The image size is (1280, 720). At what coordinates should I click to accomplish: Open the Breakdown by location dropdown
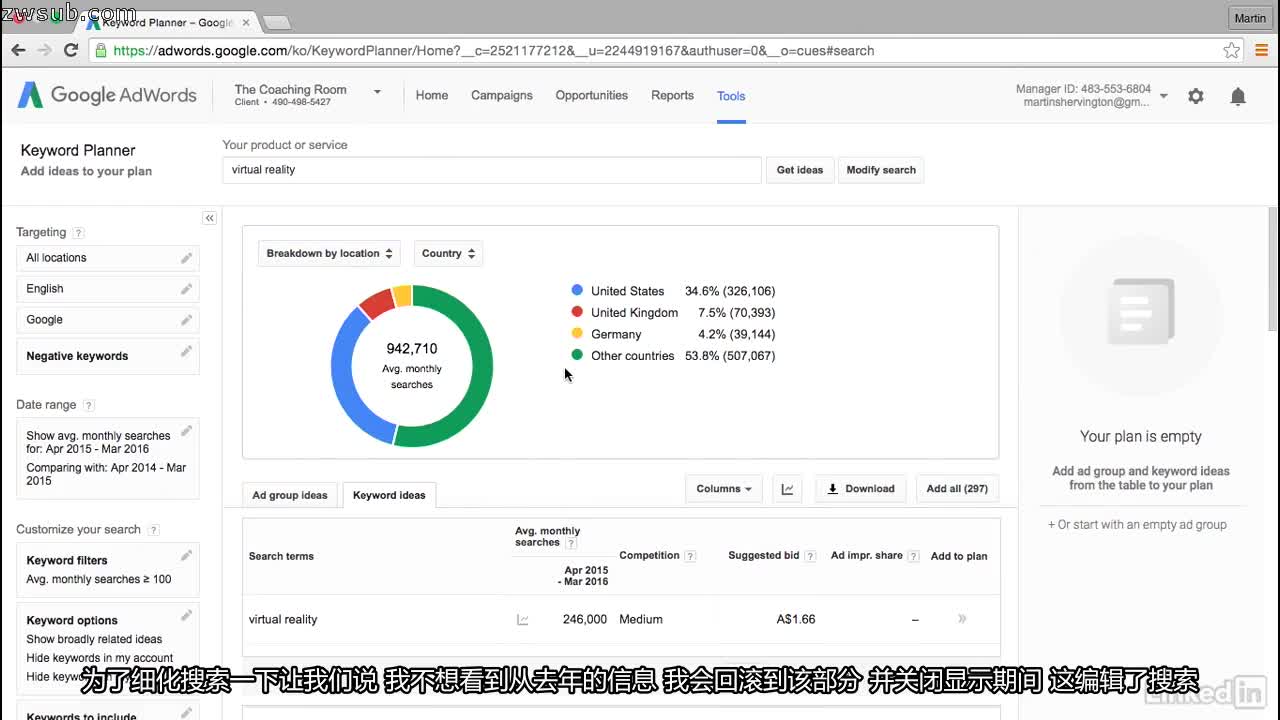[x=329, y=253]
